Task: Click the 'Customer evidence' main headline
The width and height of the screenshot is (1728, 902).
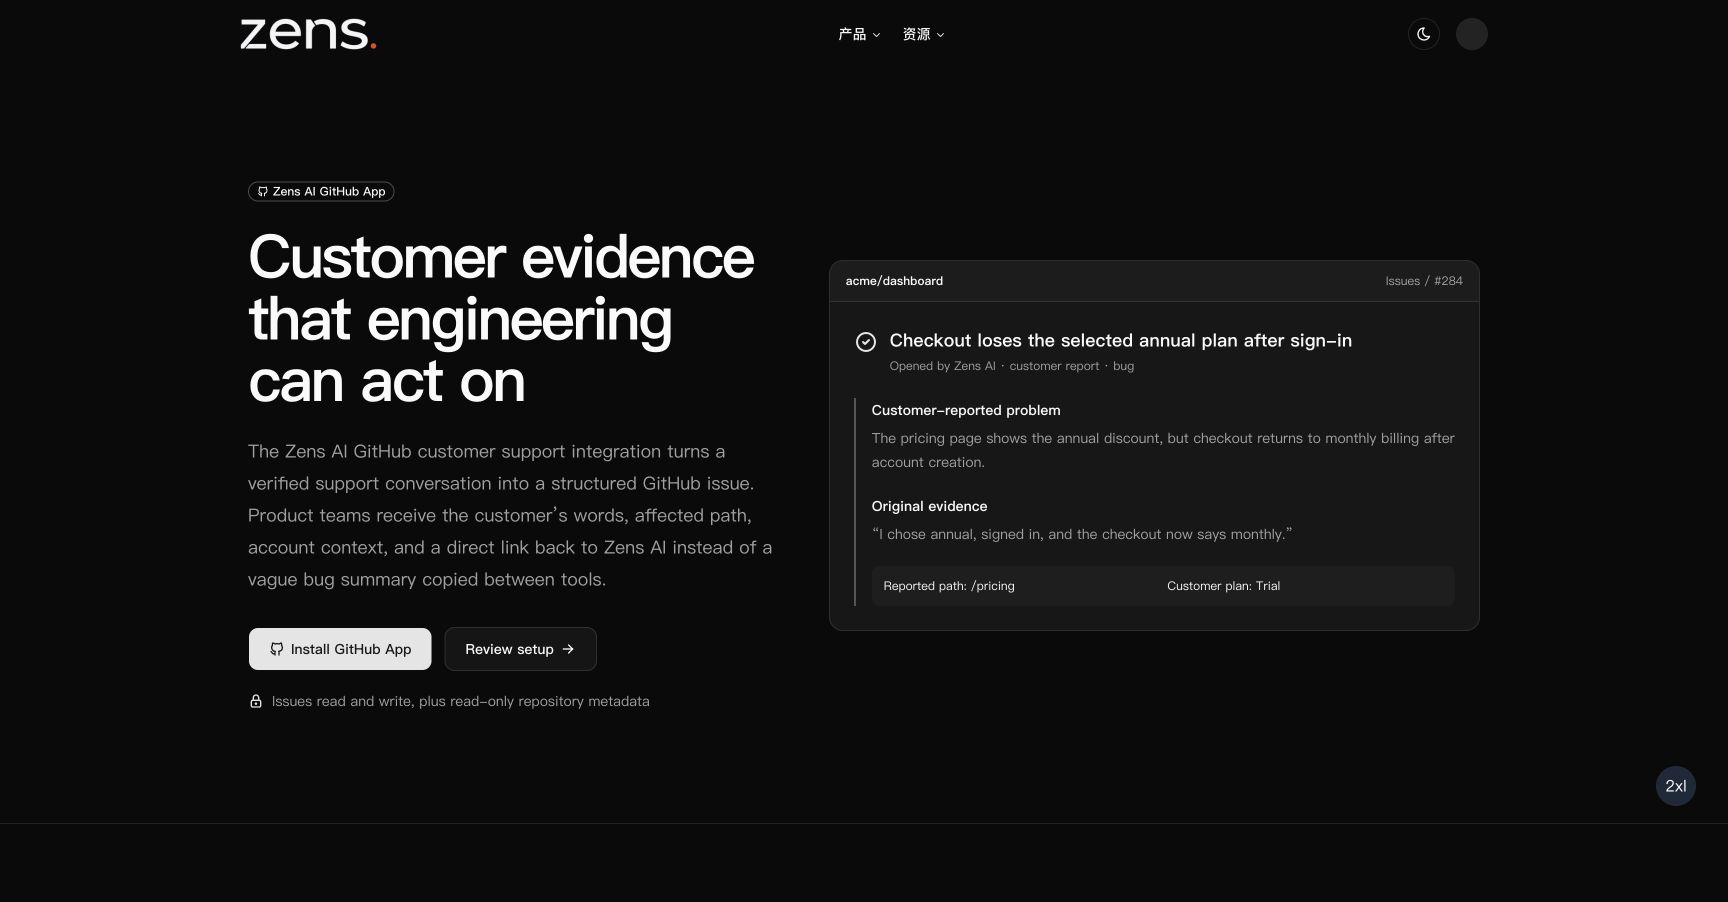Action: click(x=501, y=319)
